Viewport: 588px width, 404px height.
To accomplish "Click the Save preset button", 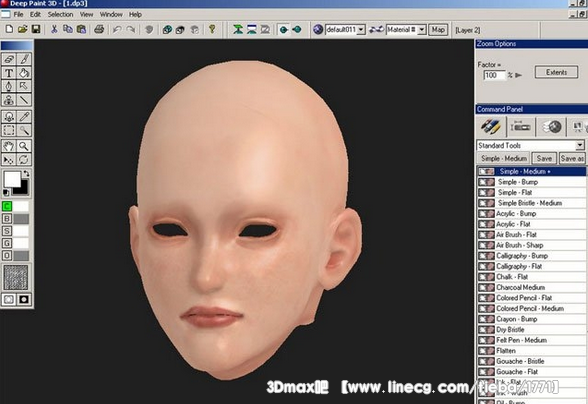I will [x=544, y=158].
